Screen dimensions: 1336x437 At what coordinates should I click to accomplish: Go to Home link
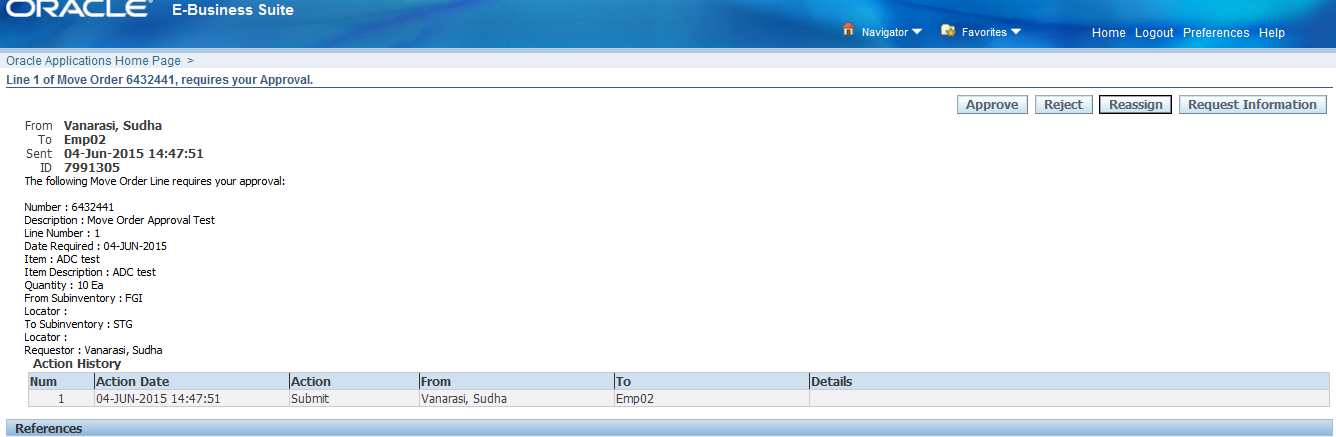[1109, 33]
